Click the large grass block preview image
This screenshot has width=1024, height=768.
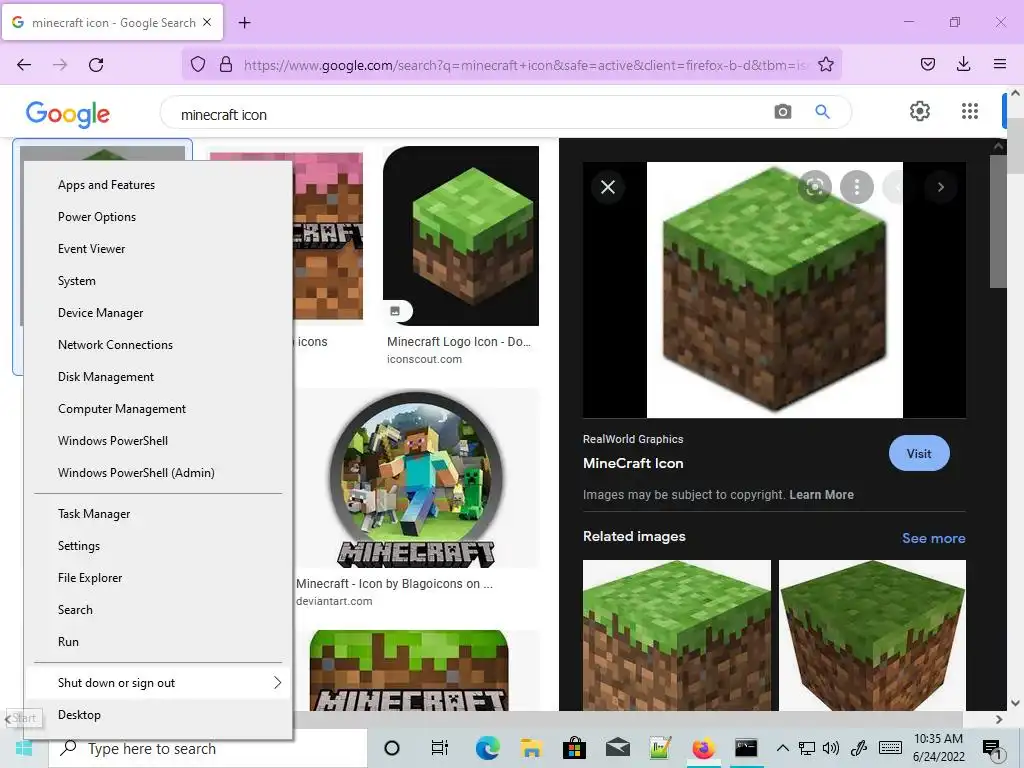tap(775, 290)
